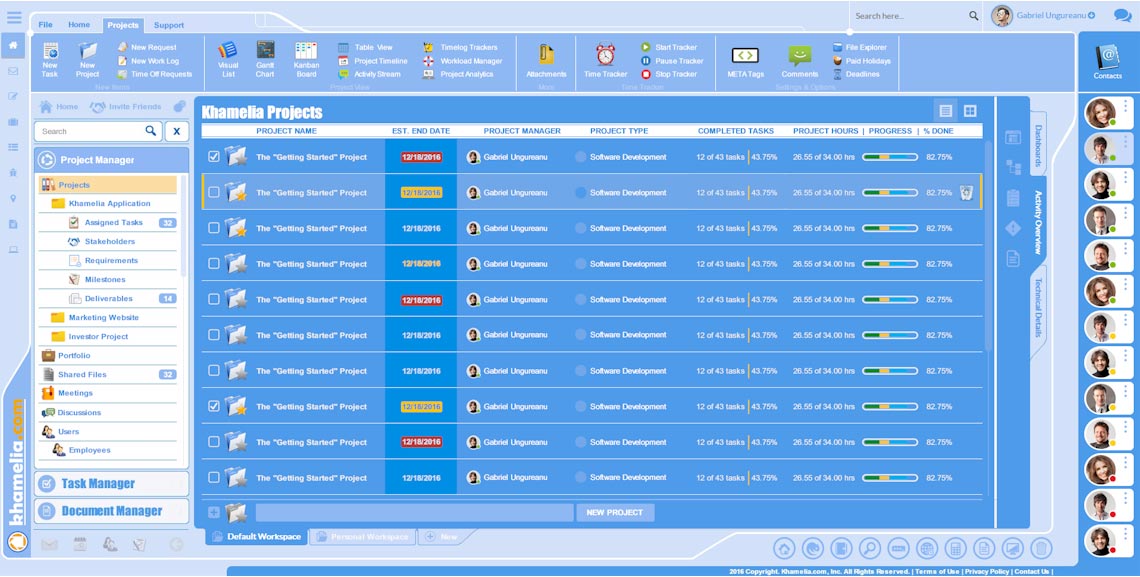Delete the highlighted project using its trash icon
Screen dimensions: 1140x577
966,193
